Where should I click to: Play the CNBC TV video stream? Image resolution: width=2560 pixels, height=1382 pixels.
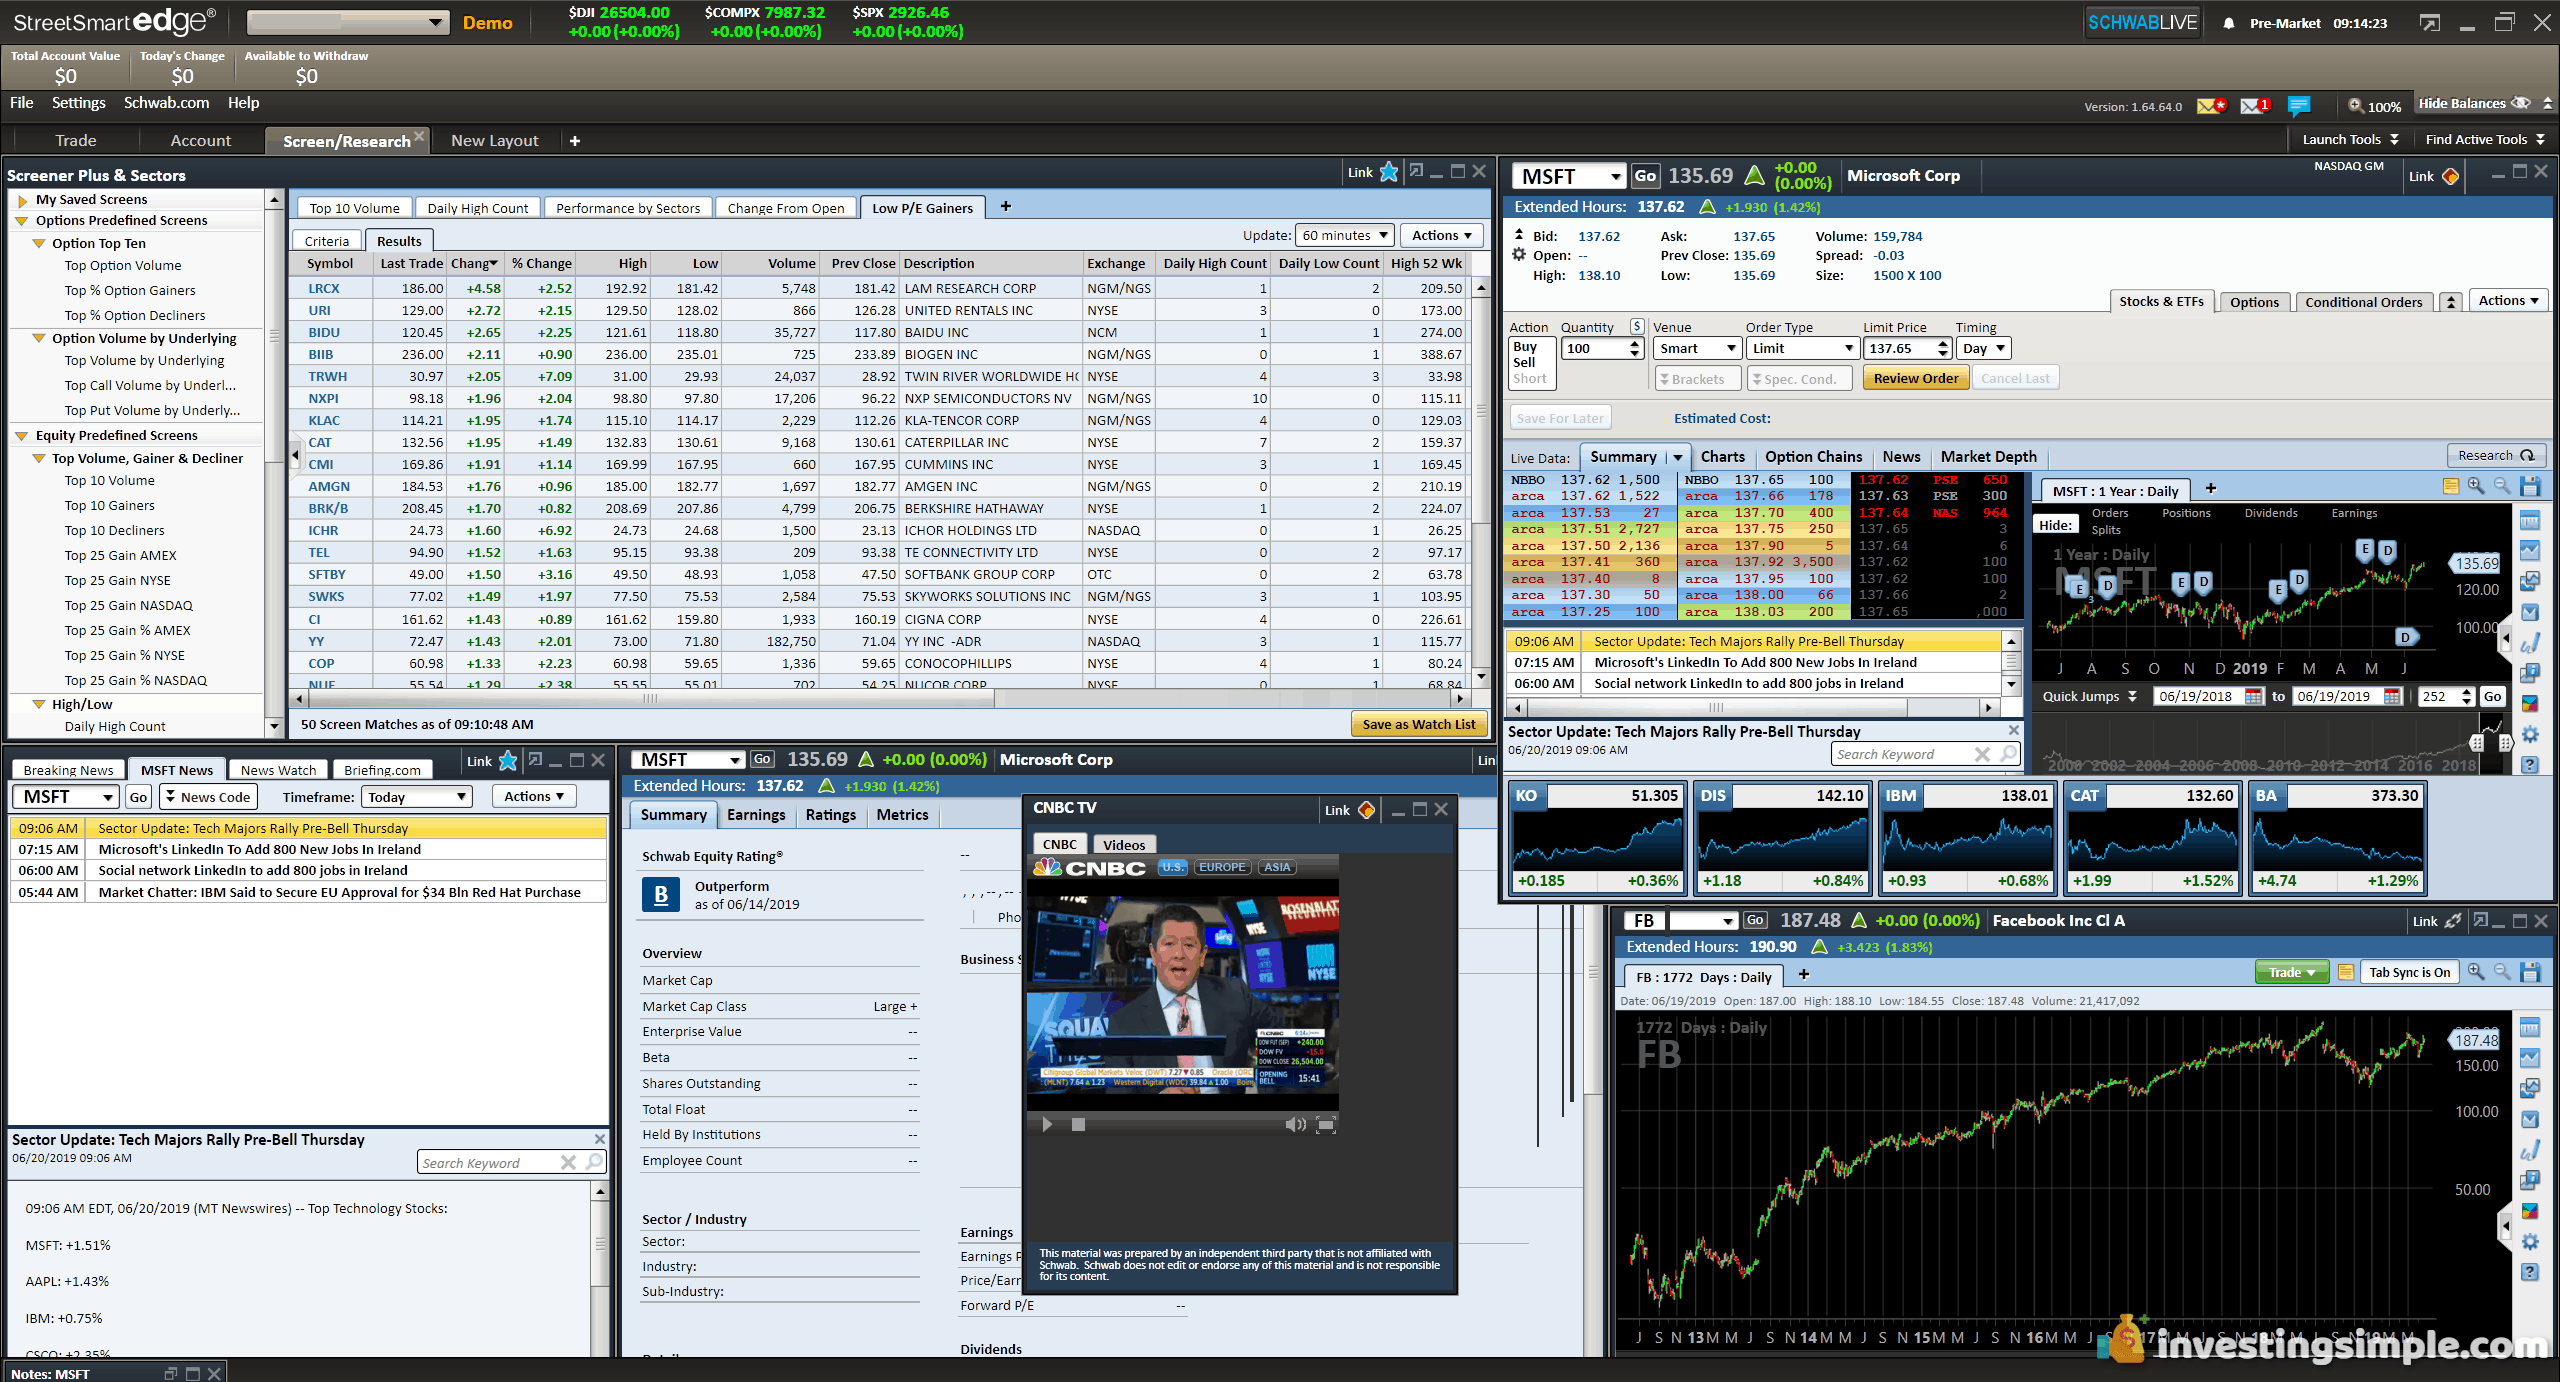[1047, 1125]
